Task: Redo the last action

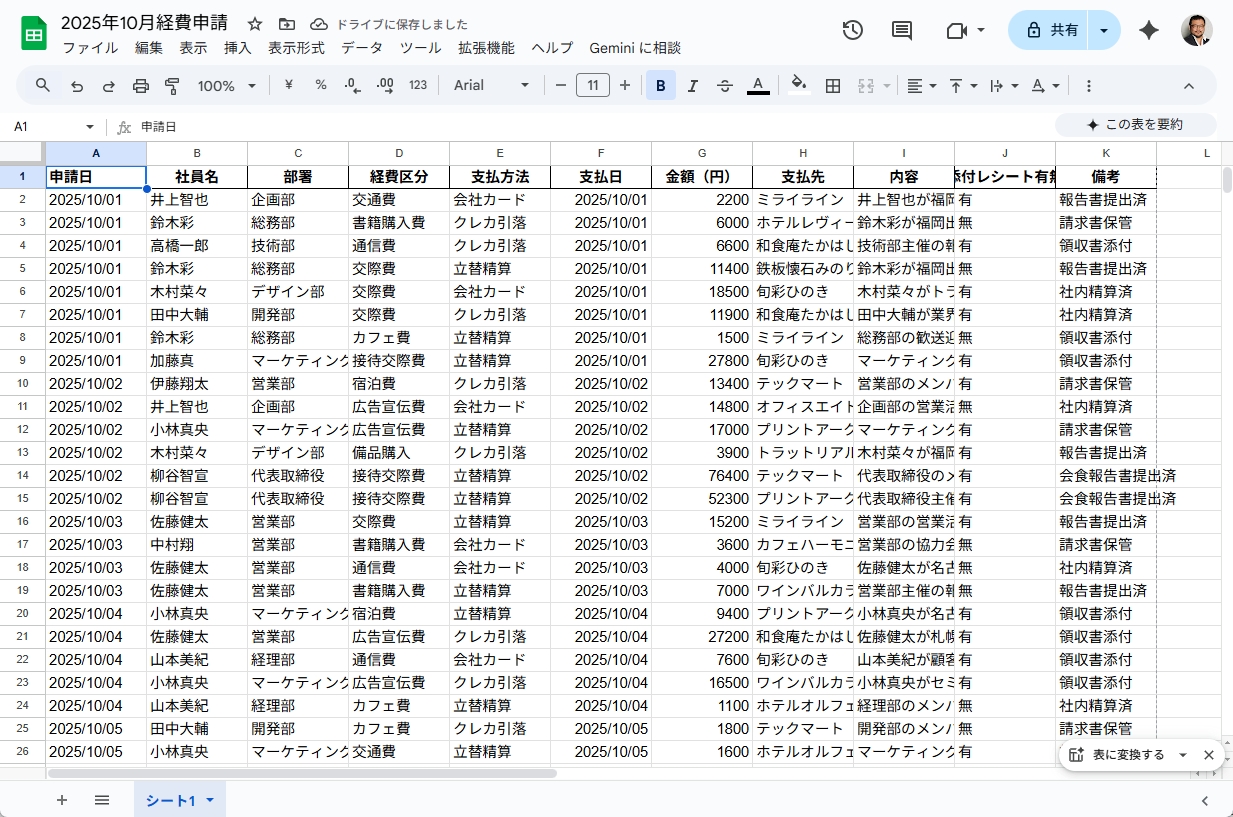Action: coord(109,86)
